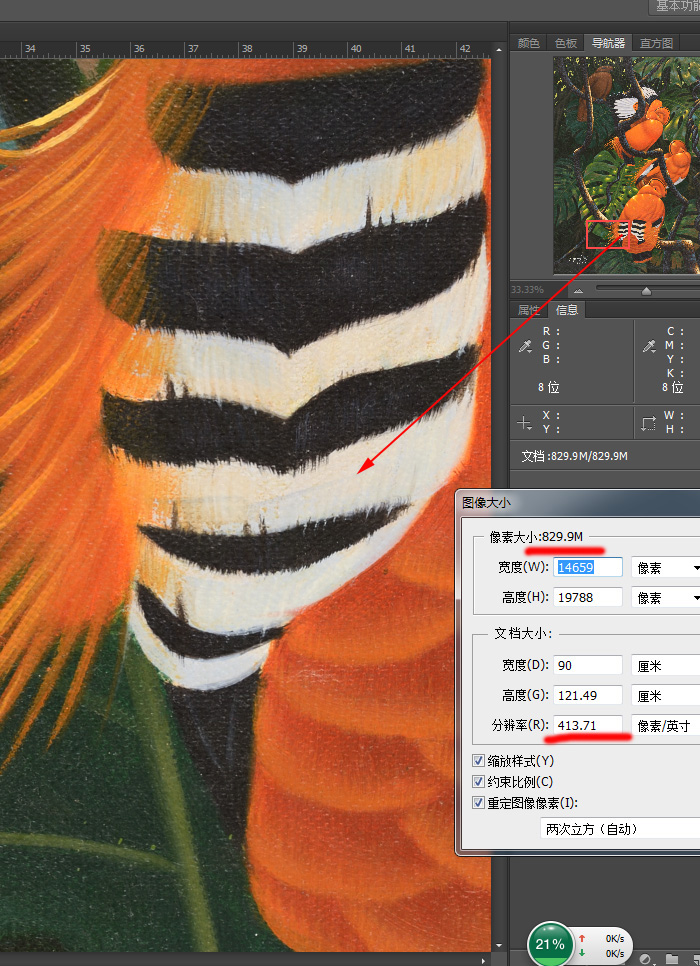
Task: Click the horizontal scrollbar right arrow
Action: [x=484, y=960]
